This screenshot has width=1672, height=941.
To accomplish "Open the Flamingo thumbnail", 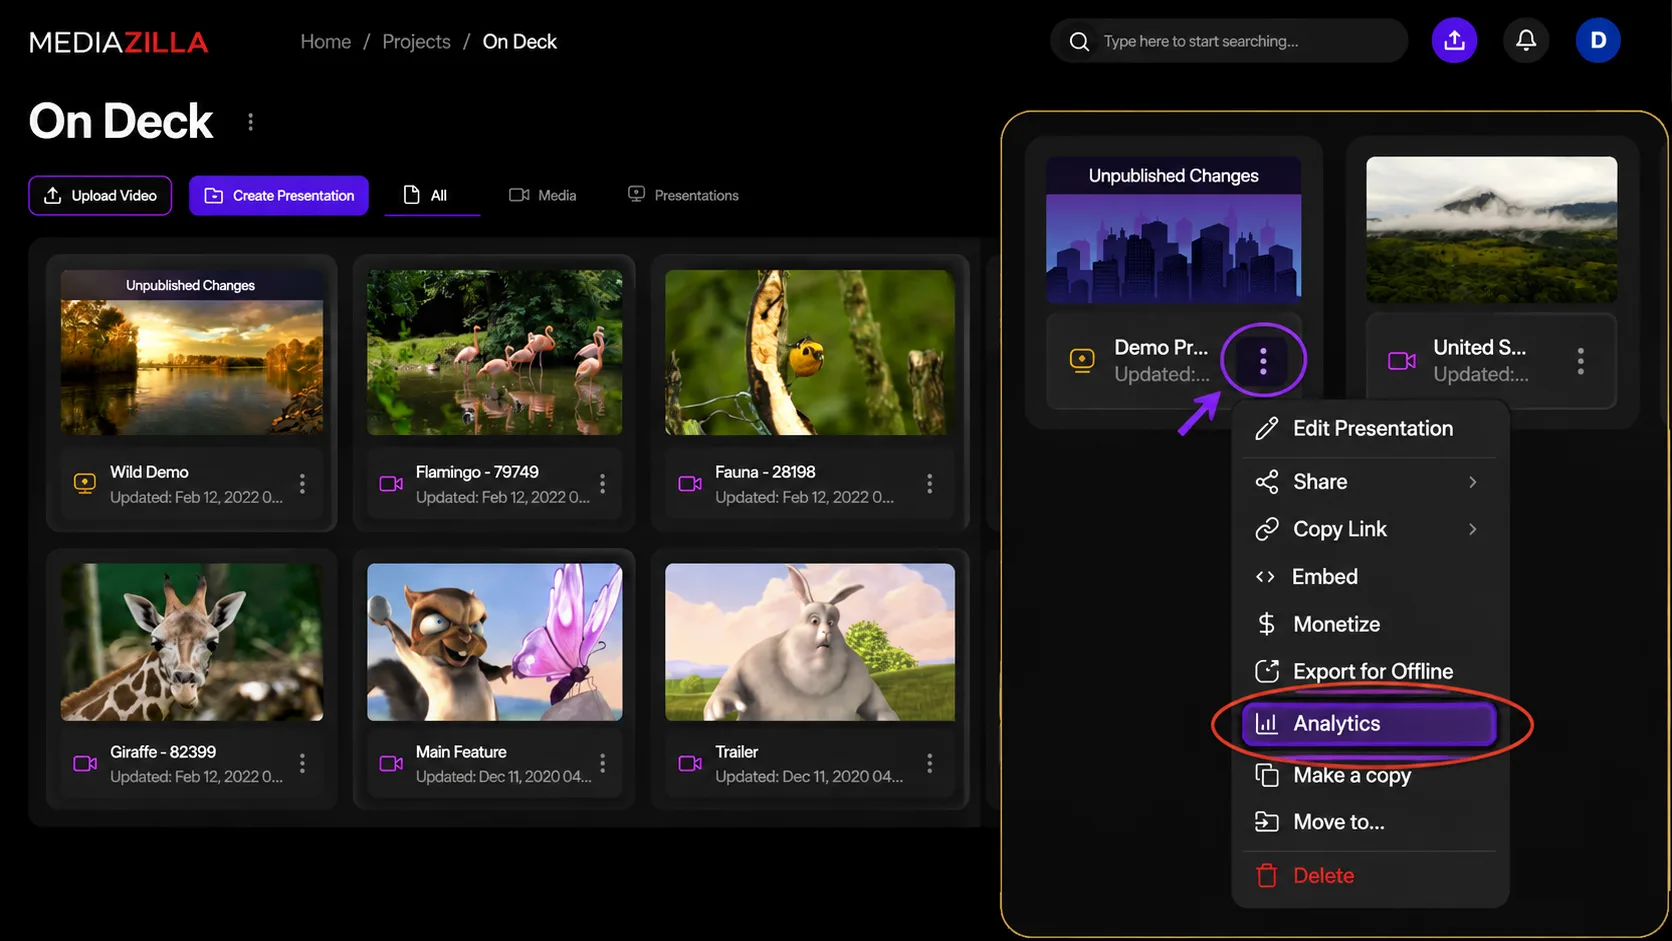I will (x=495, y=352).
